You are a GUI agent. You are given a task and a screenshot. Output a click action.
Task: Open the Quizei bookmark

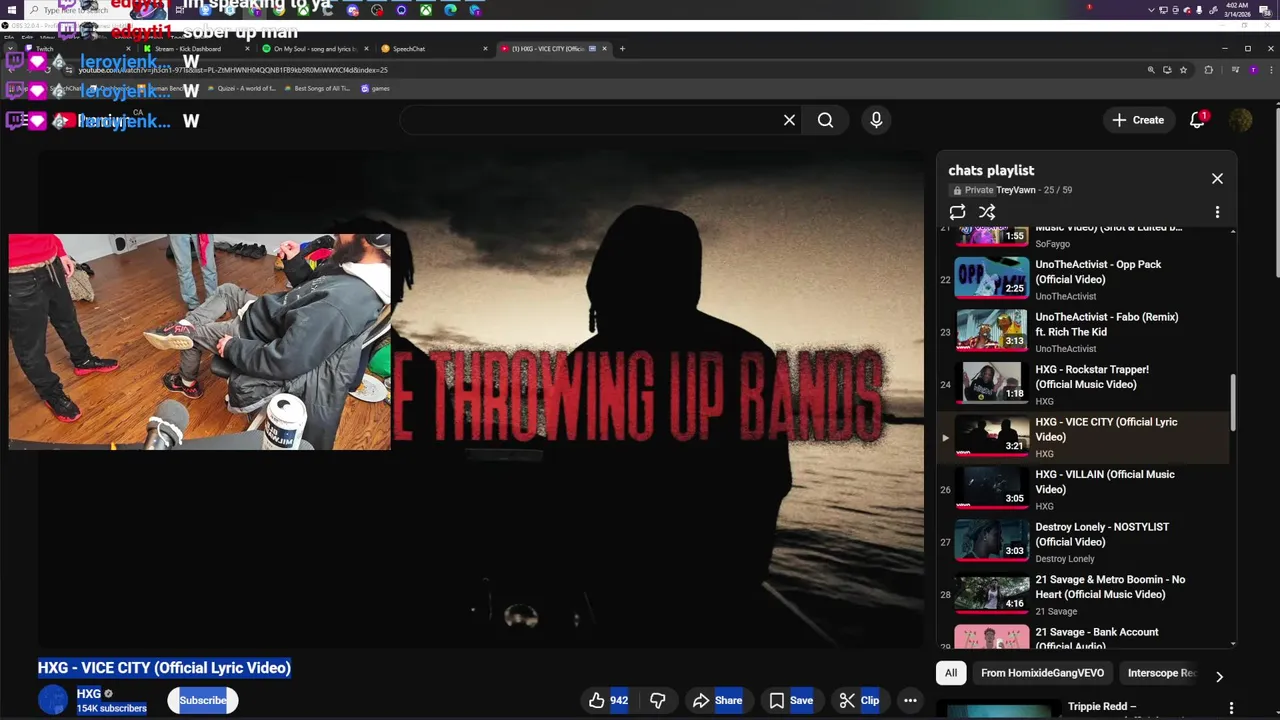coord(241,88)
